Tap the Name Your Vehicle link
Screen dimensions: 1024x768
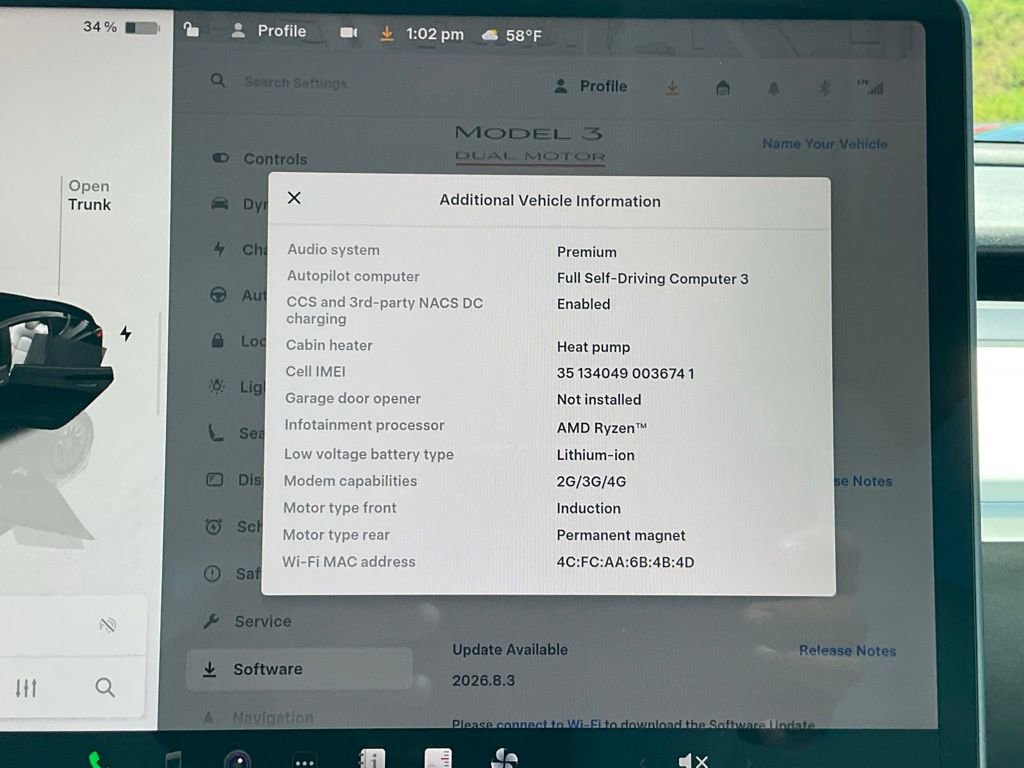[x=824, y=144]
